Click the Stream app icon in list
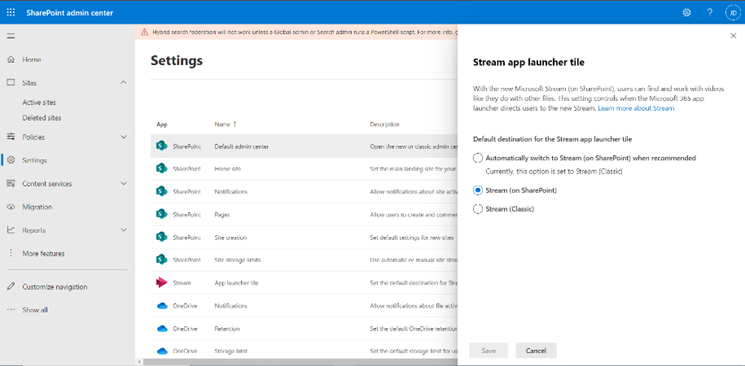 [x=162, y=283]
